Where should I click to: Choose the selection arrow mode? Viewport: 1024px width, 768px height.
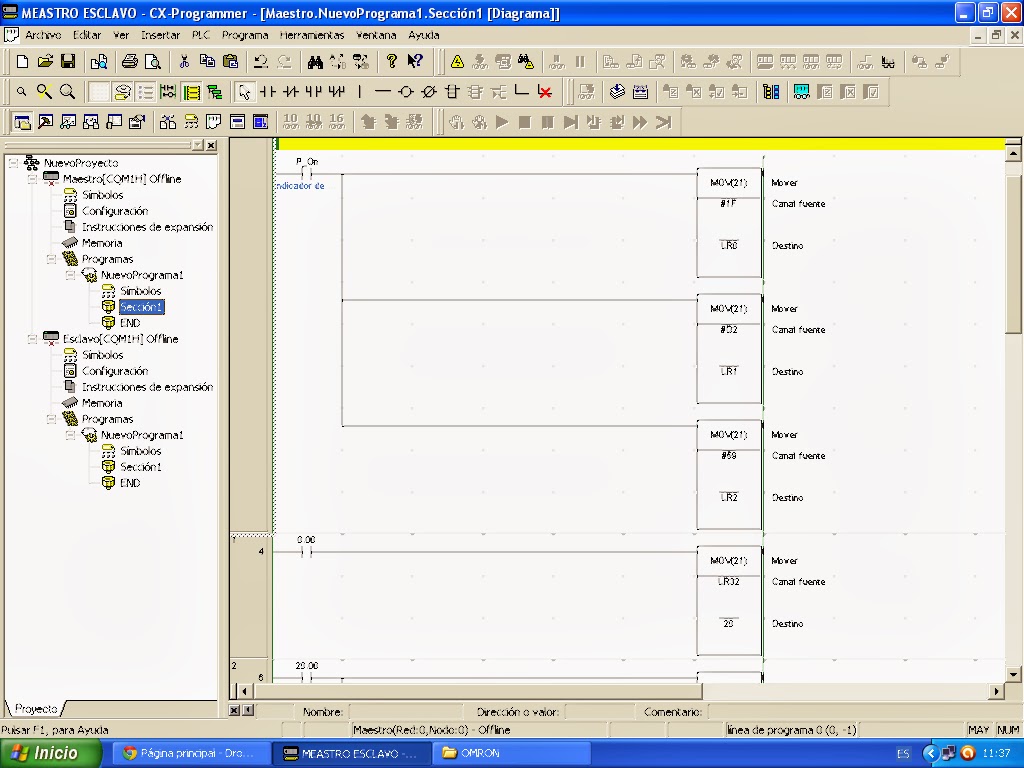(244, 92)
